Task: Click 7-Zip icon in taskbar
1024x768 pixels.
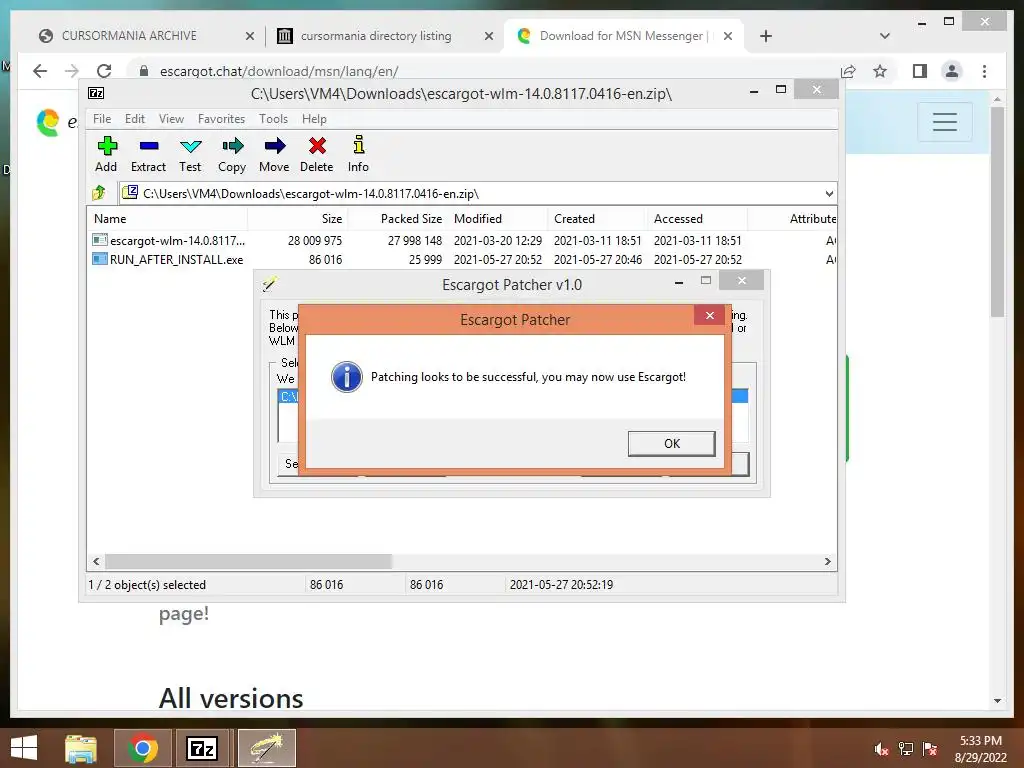Action: (201, 748)
